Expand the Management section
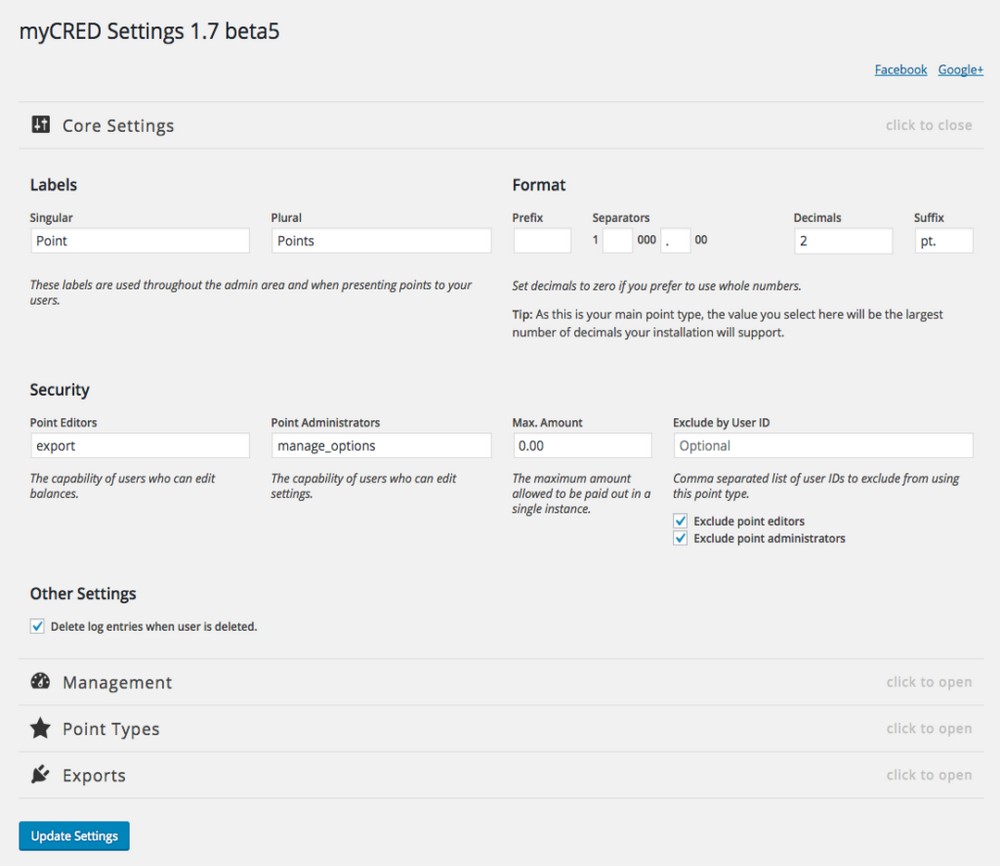This screenshot has height=866, width=1000. [x=928, y=682]
